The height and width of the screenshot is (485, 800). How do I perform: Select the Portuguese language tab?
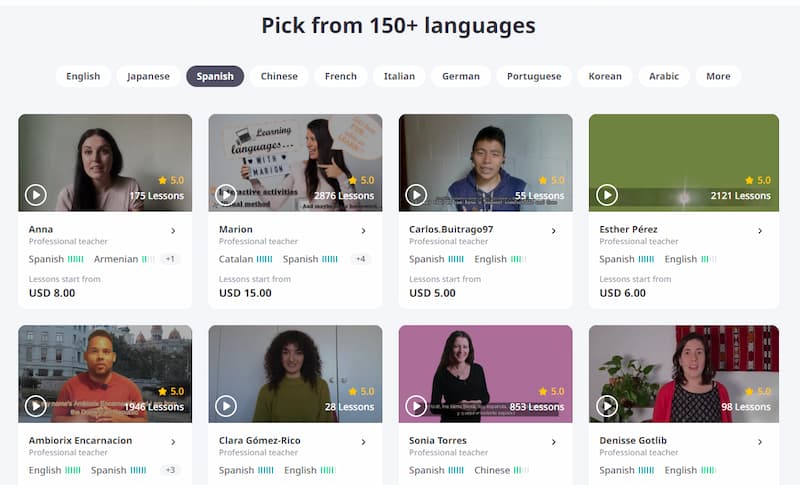(534, 76)
